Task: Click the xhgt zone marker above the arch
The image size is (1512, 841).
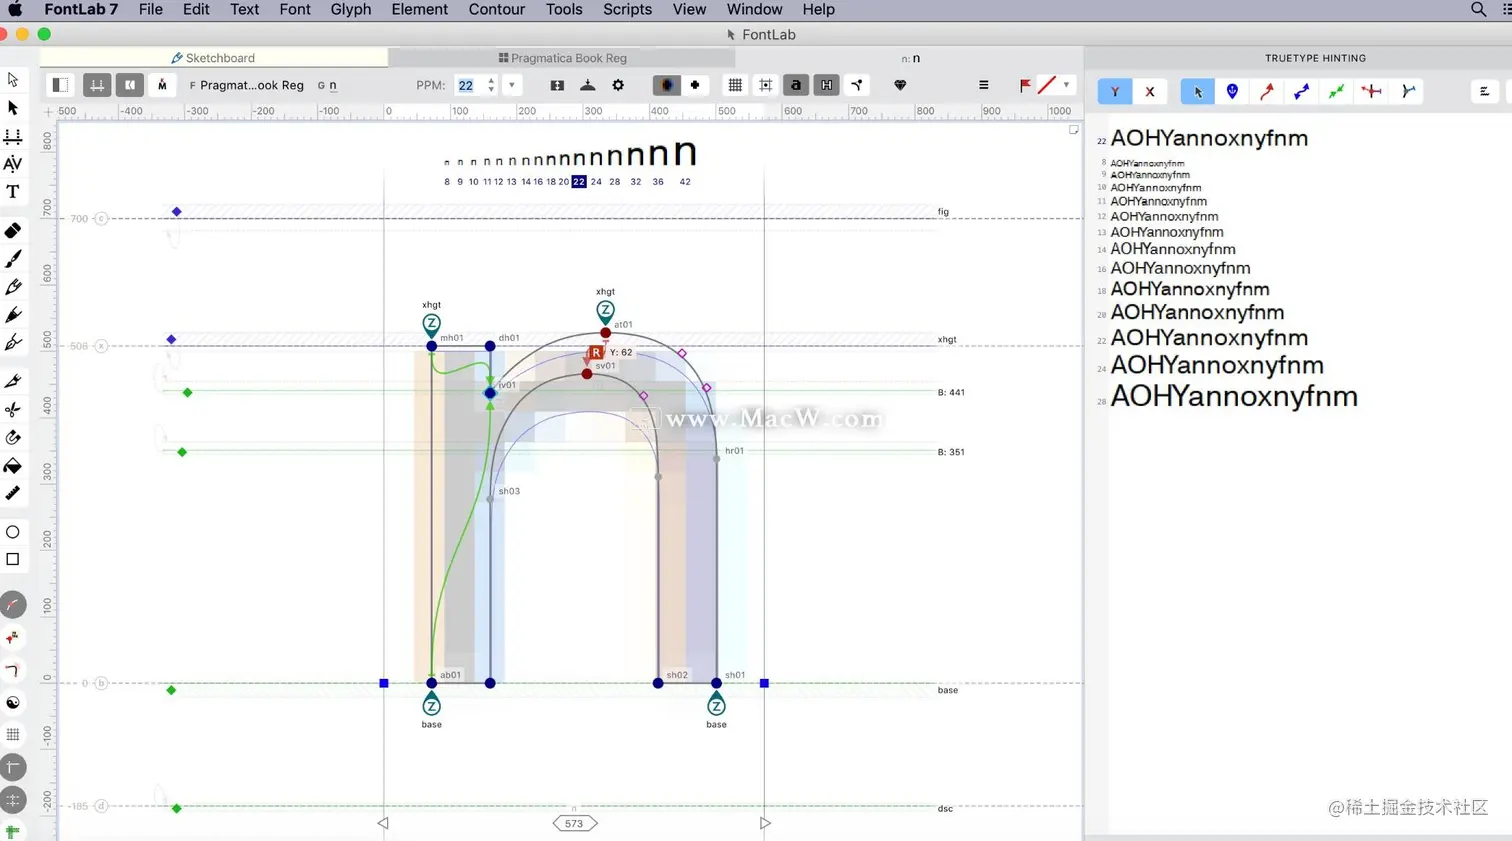Action: tap(605, 311)
